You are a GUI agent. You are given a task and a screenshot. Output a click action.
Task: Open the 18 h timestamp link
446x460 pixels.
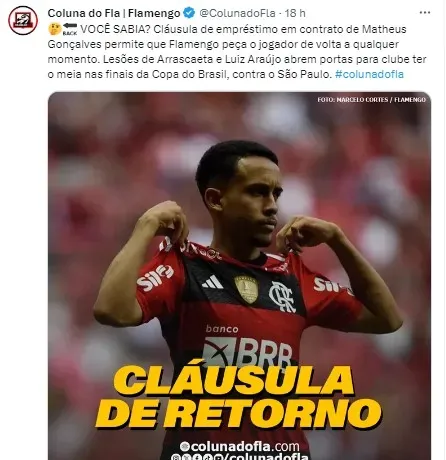[295, 13]
